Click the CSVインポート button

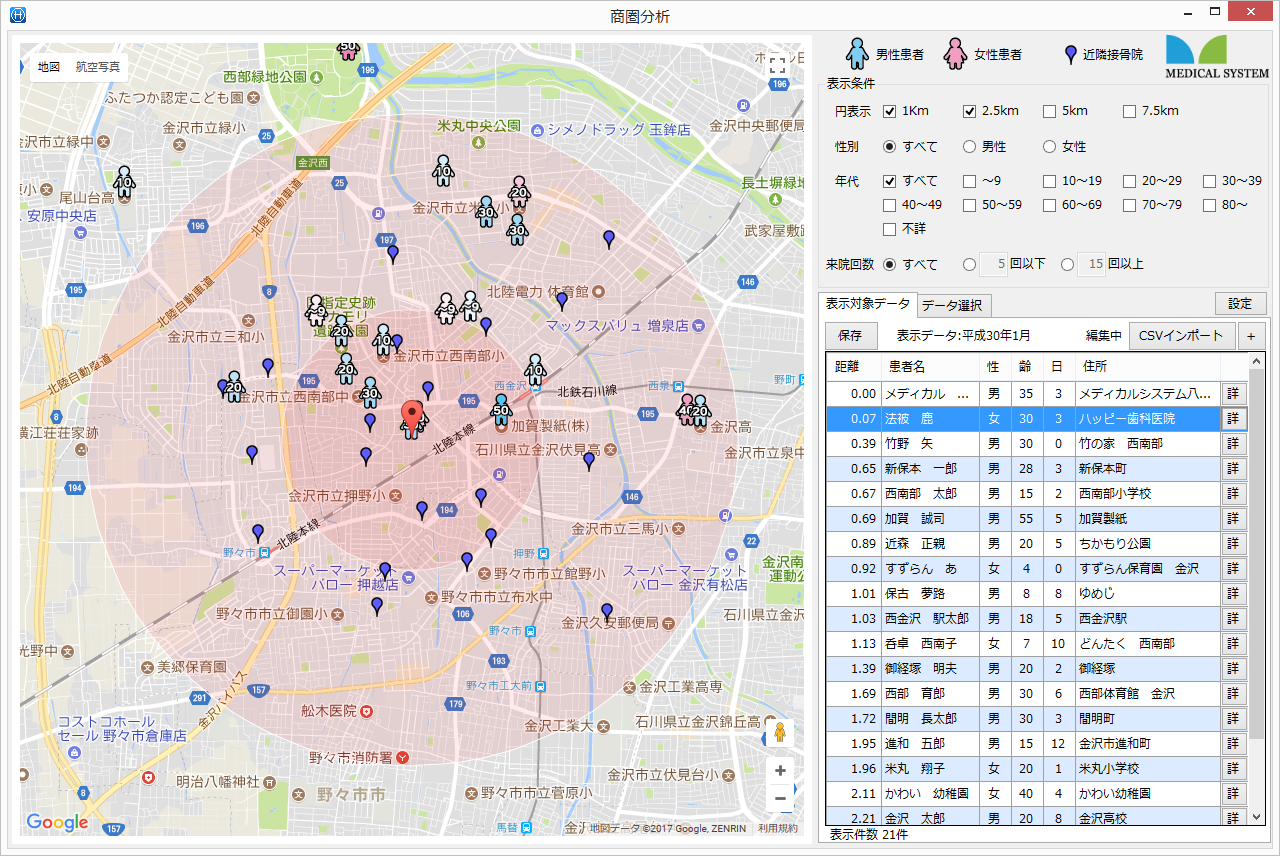[x=1182, y=336]
